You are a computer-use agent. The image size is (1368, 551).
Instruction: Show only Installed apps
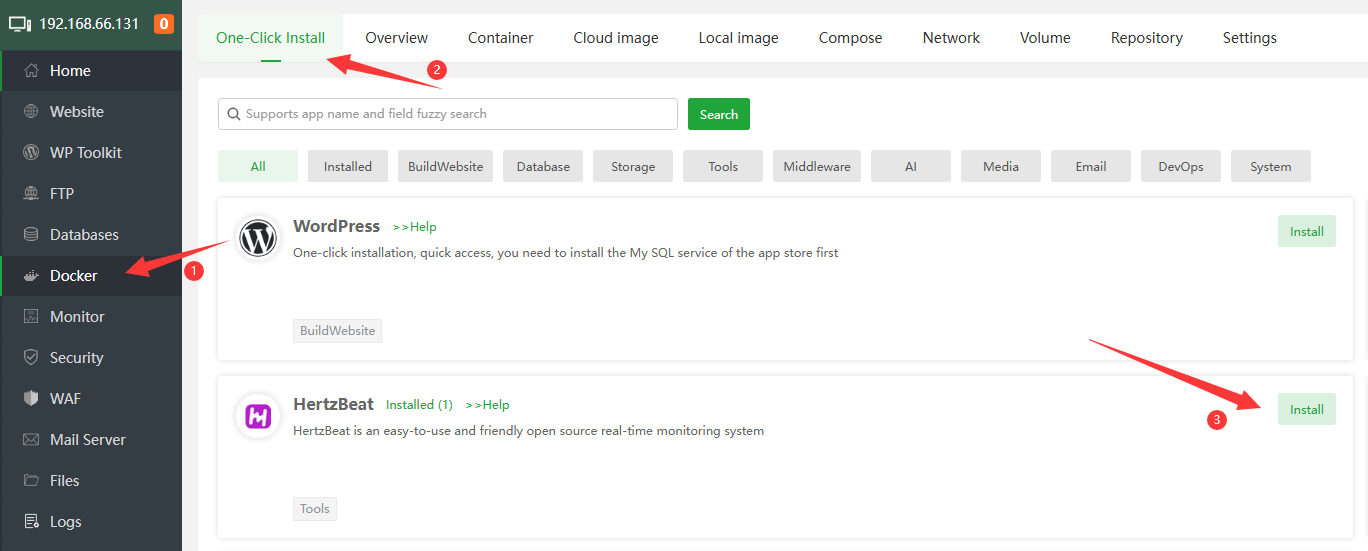click(347, 167)
